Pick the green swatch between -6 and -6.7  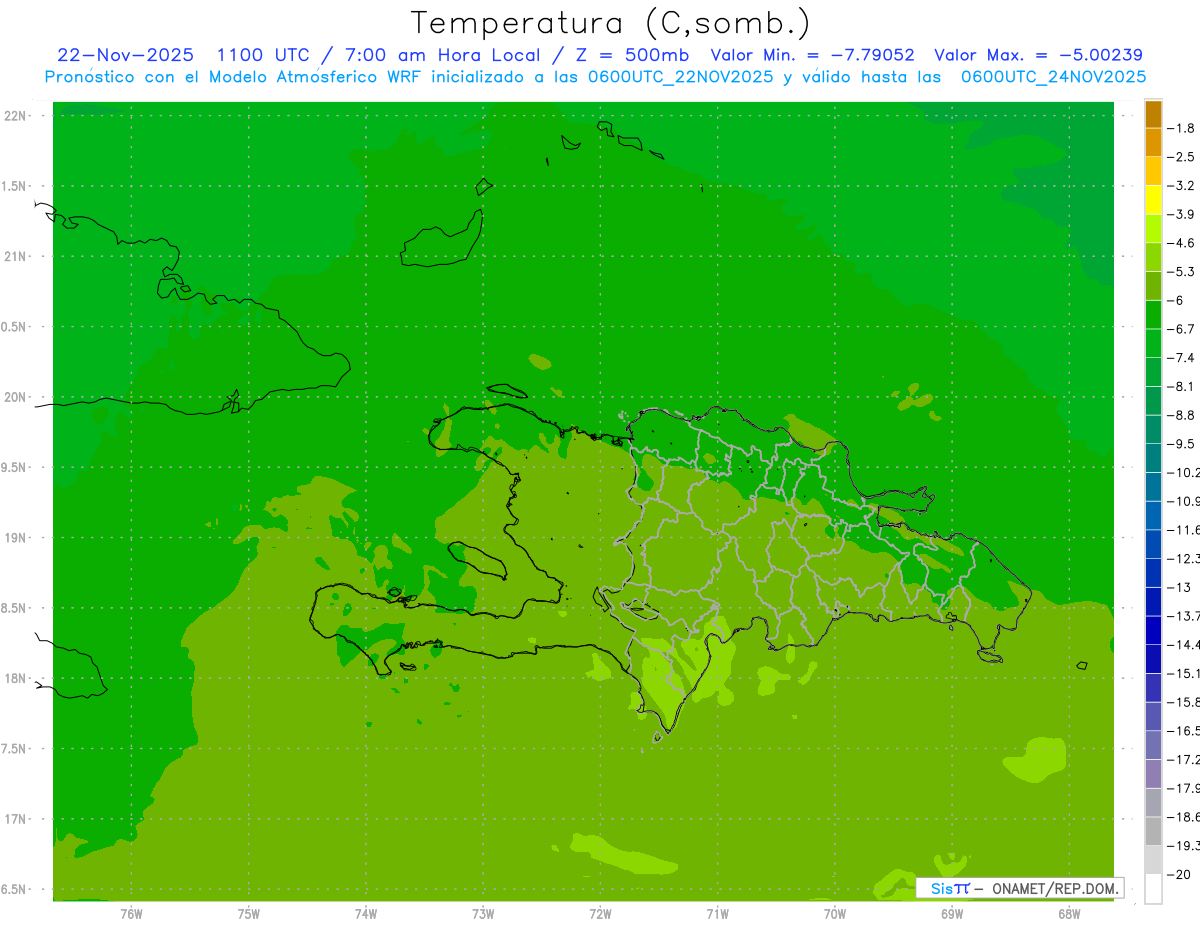(x=1153, y=314)
